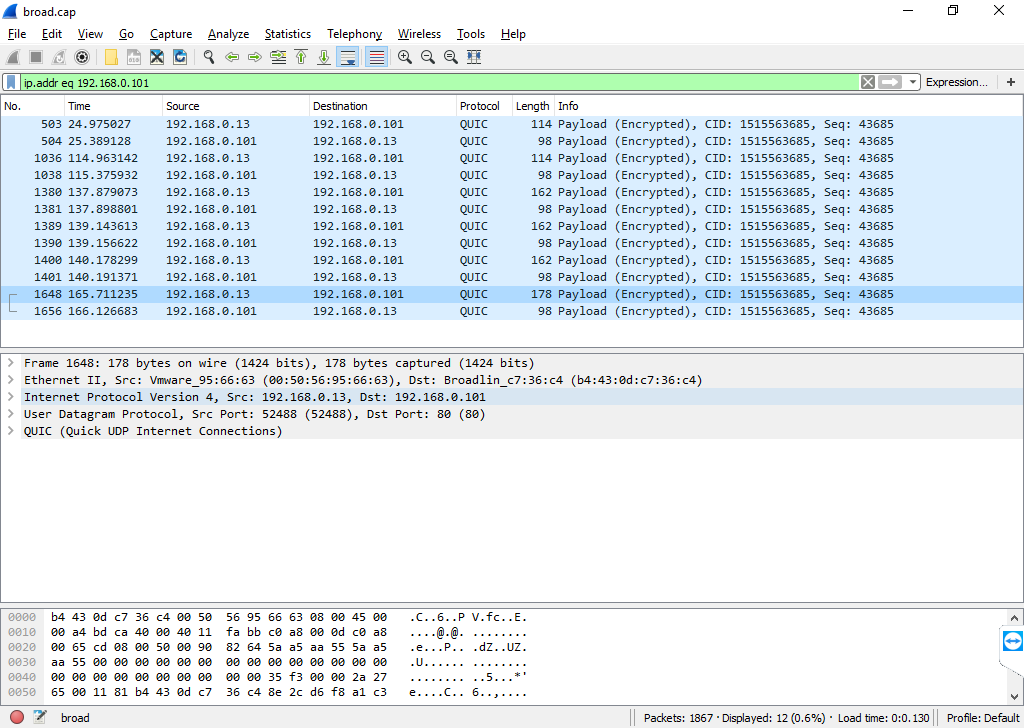
Task: Open a capture file via toolbar icon
Action: click(110, 57)
